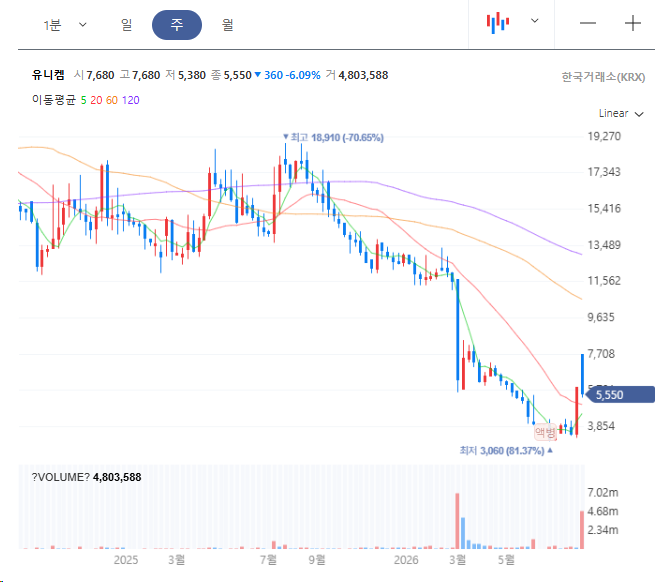Toggle the 20-period moving average
659x582 pixels.
96,100
